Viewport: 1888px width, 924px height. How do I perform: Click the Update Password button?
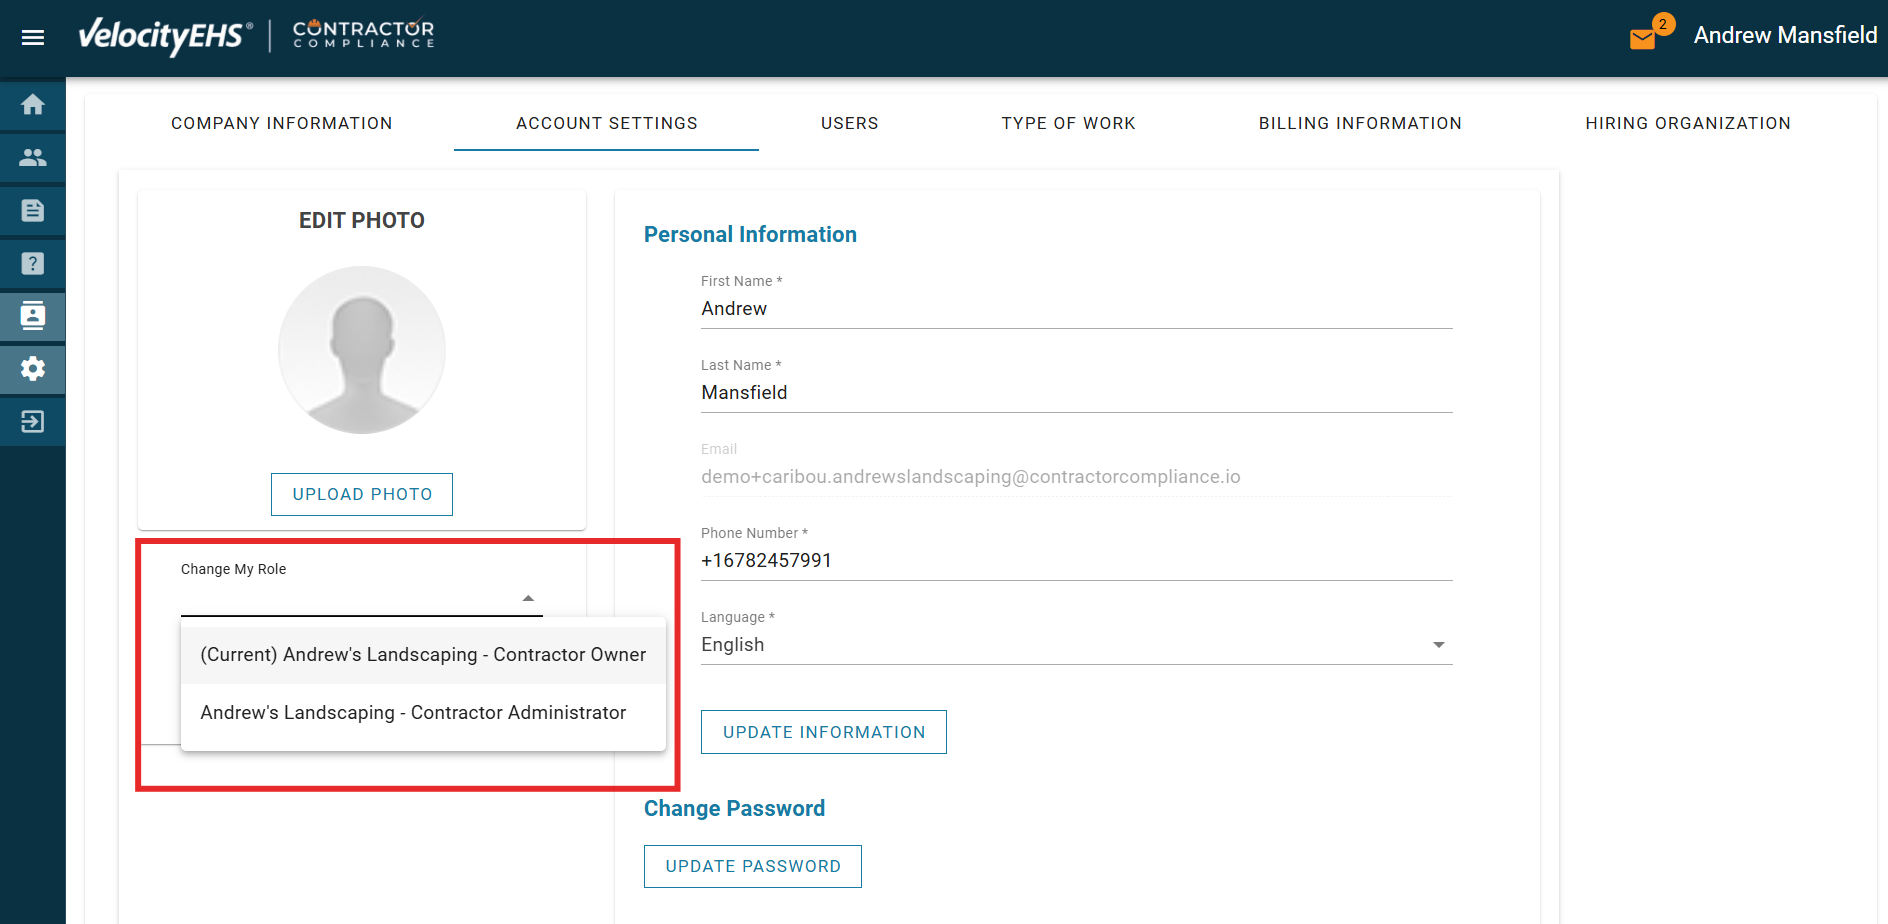point(752,866)
